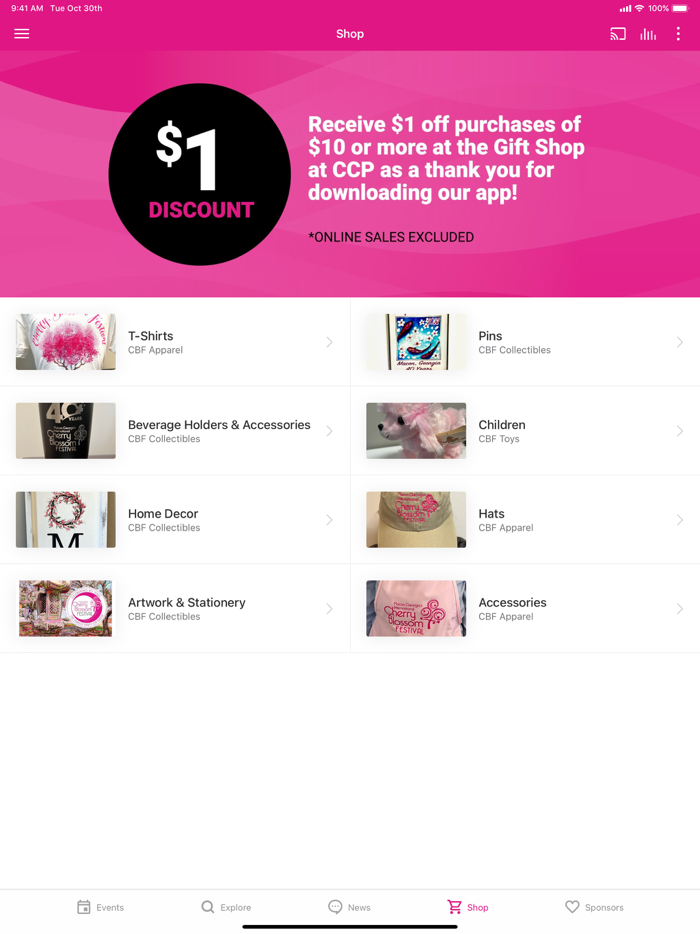
Task: Open Beverage Holders & Accessories category
Action: (175, 431)
